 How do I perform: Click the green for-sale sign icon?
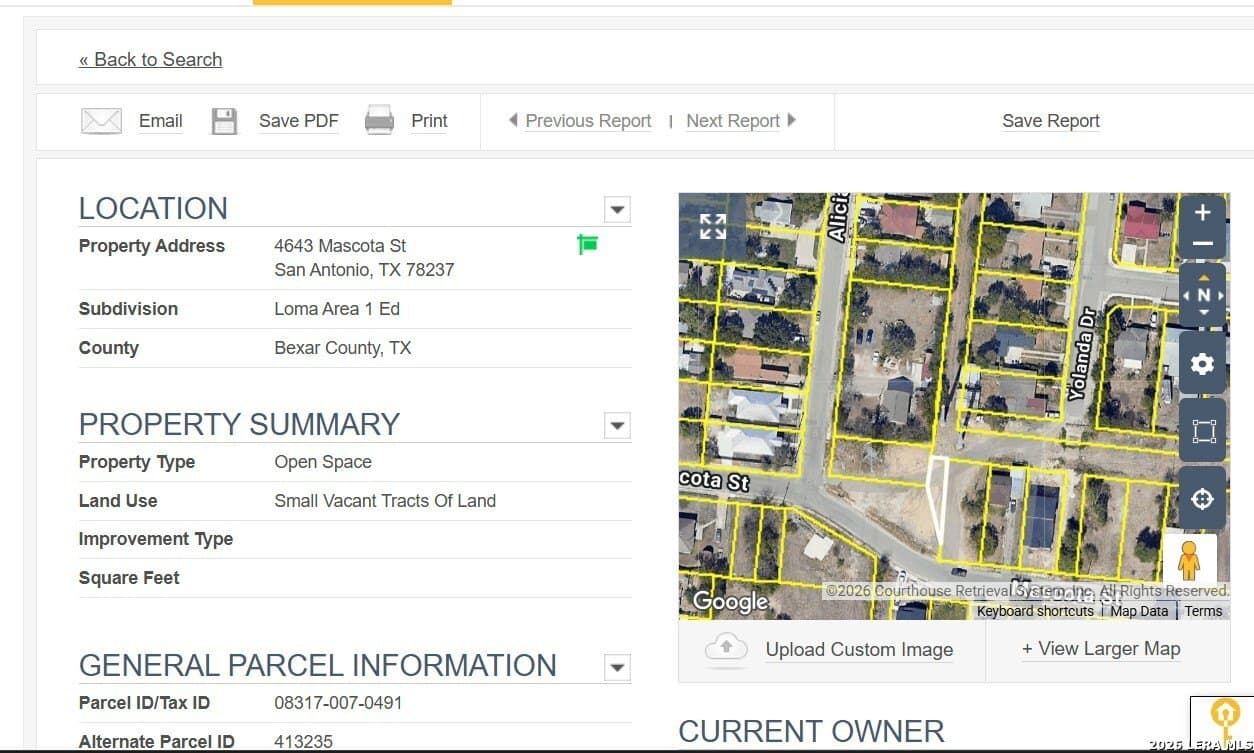(587, 243)
